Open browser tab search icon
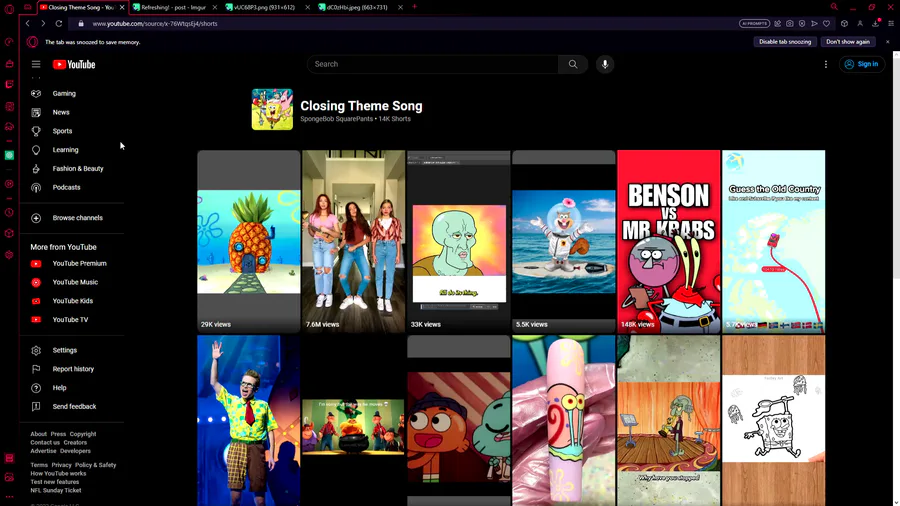Image resolution: width=900 pixels, height=506 pixels. (834, 7)
